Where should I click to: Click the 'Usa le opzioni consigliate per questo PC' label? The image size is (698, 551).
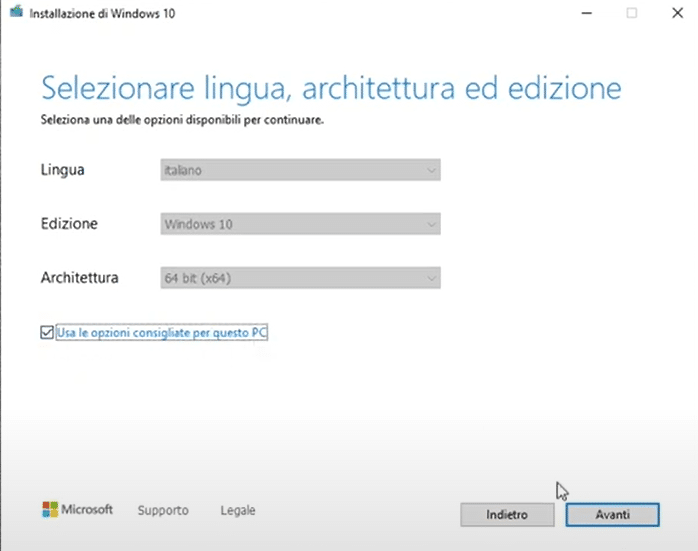(162, 332)
